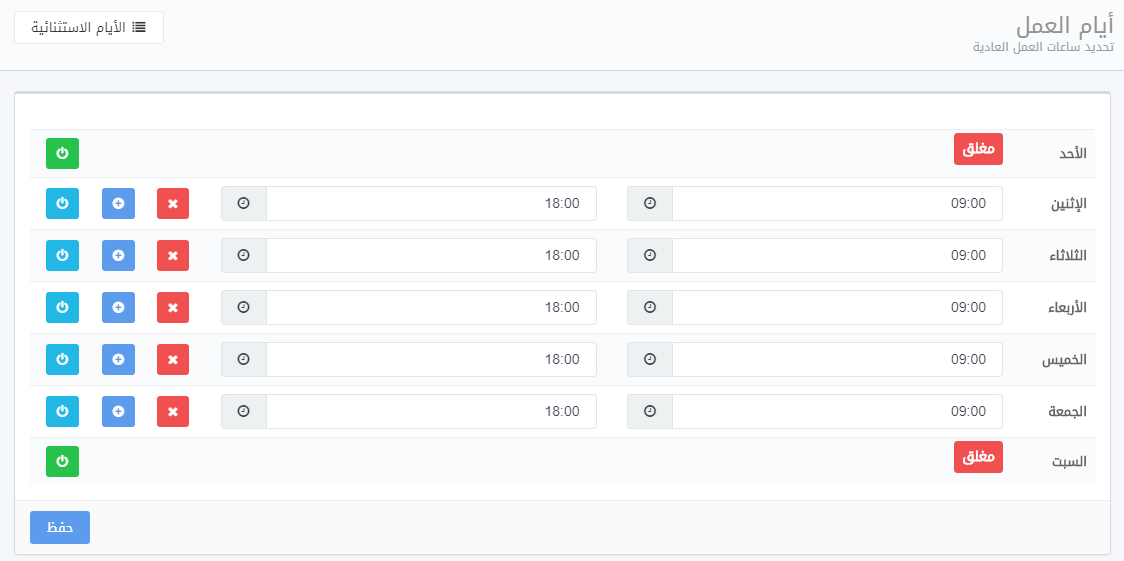The image size is (1124, 561).
Task: Open clock picker for Thursday 09:00 start time
Action: 650,359
